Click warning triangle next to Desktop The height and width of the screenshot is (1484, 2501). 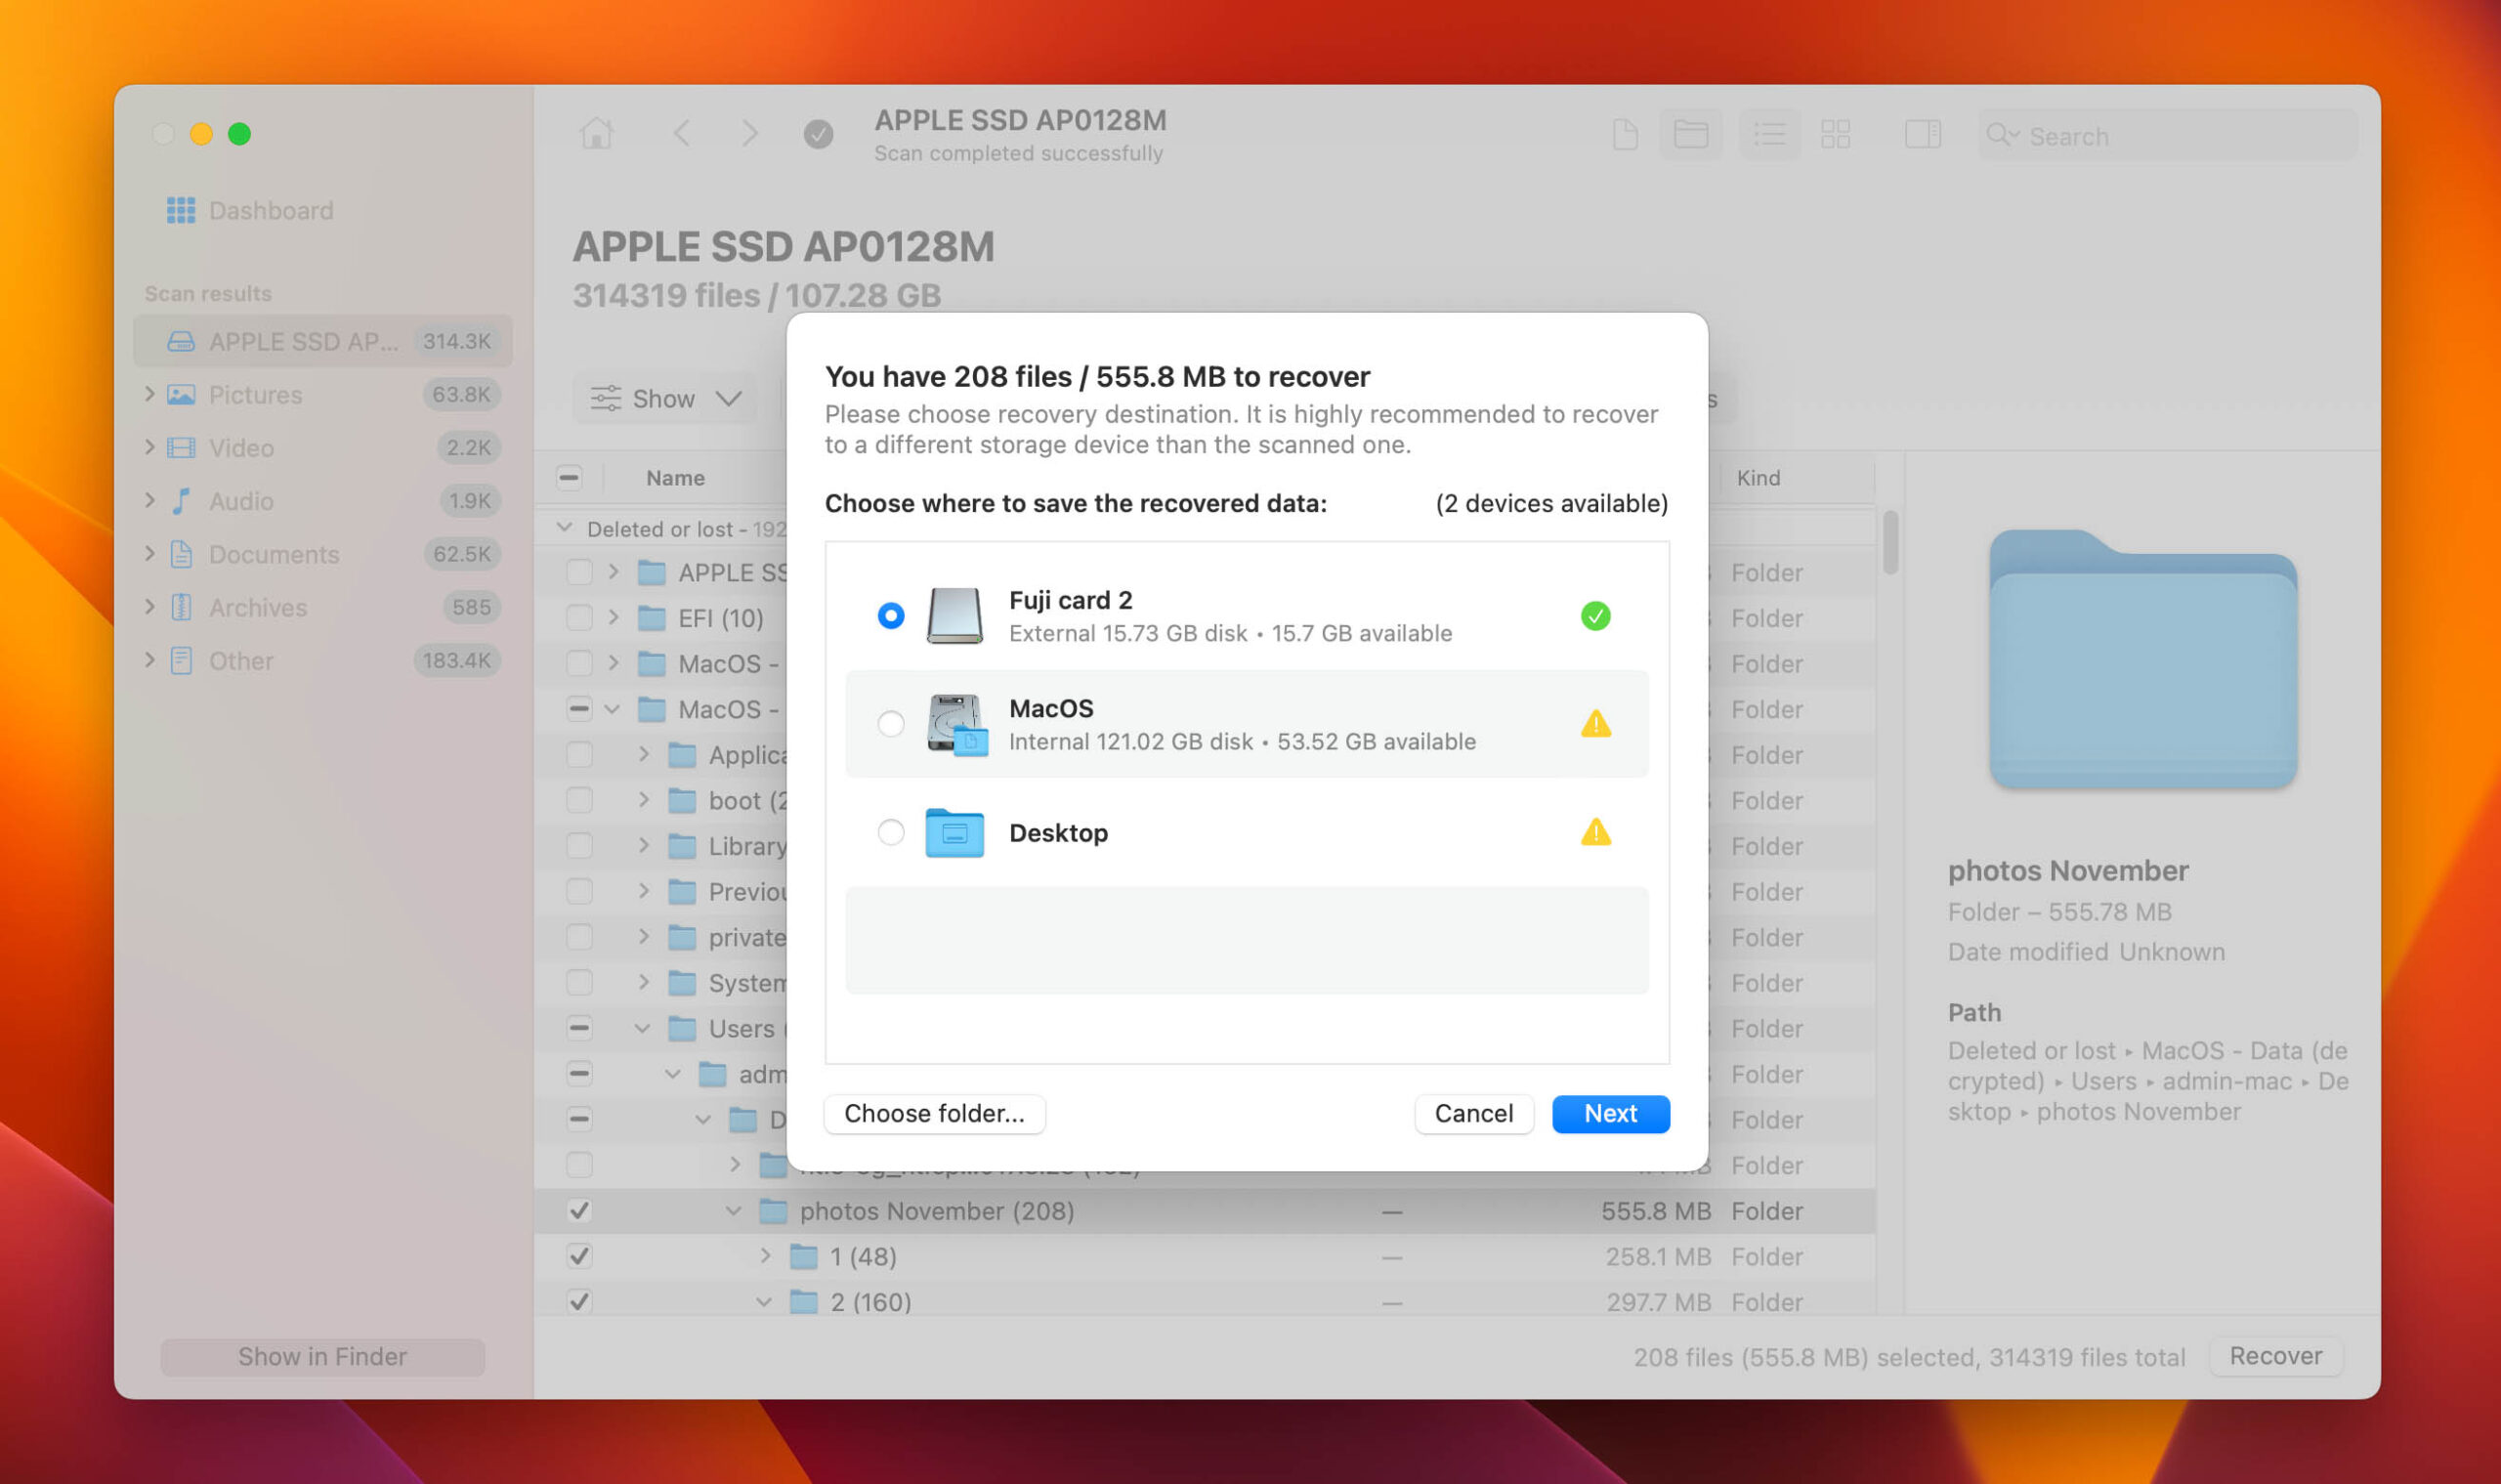tap(1595, 831)
